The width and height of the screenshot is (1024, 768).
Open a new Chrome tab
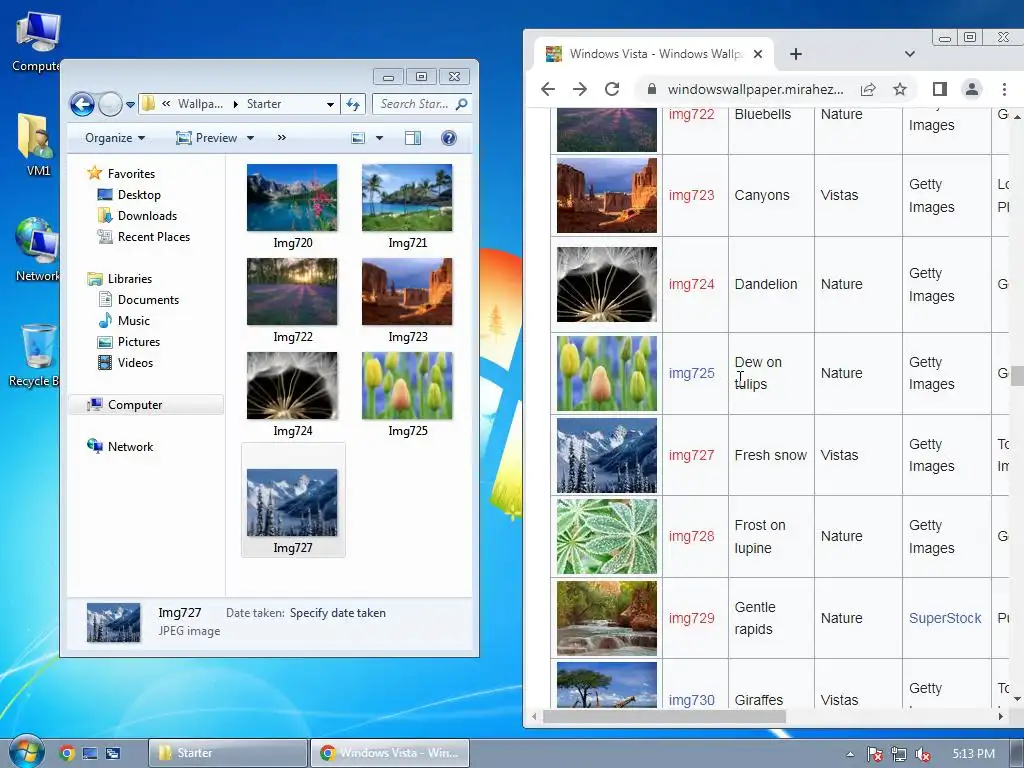(795, 54)
